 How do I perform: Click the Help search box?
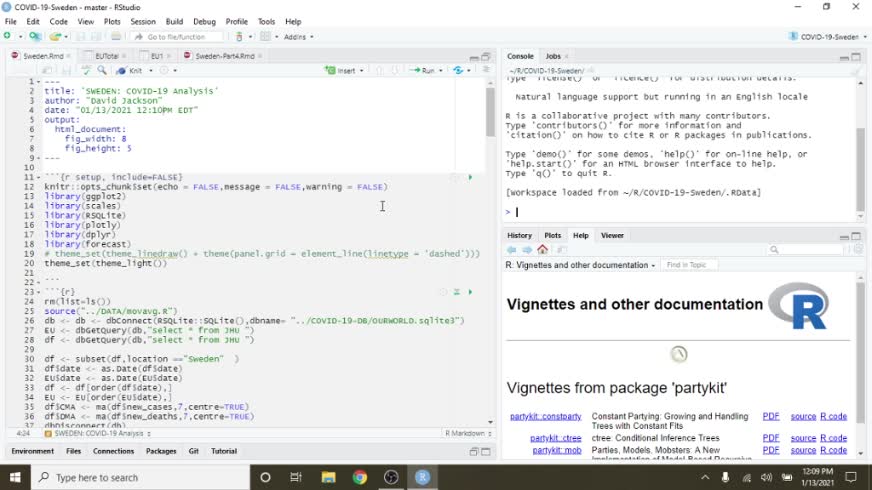pos(805,250)
